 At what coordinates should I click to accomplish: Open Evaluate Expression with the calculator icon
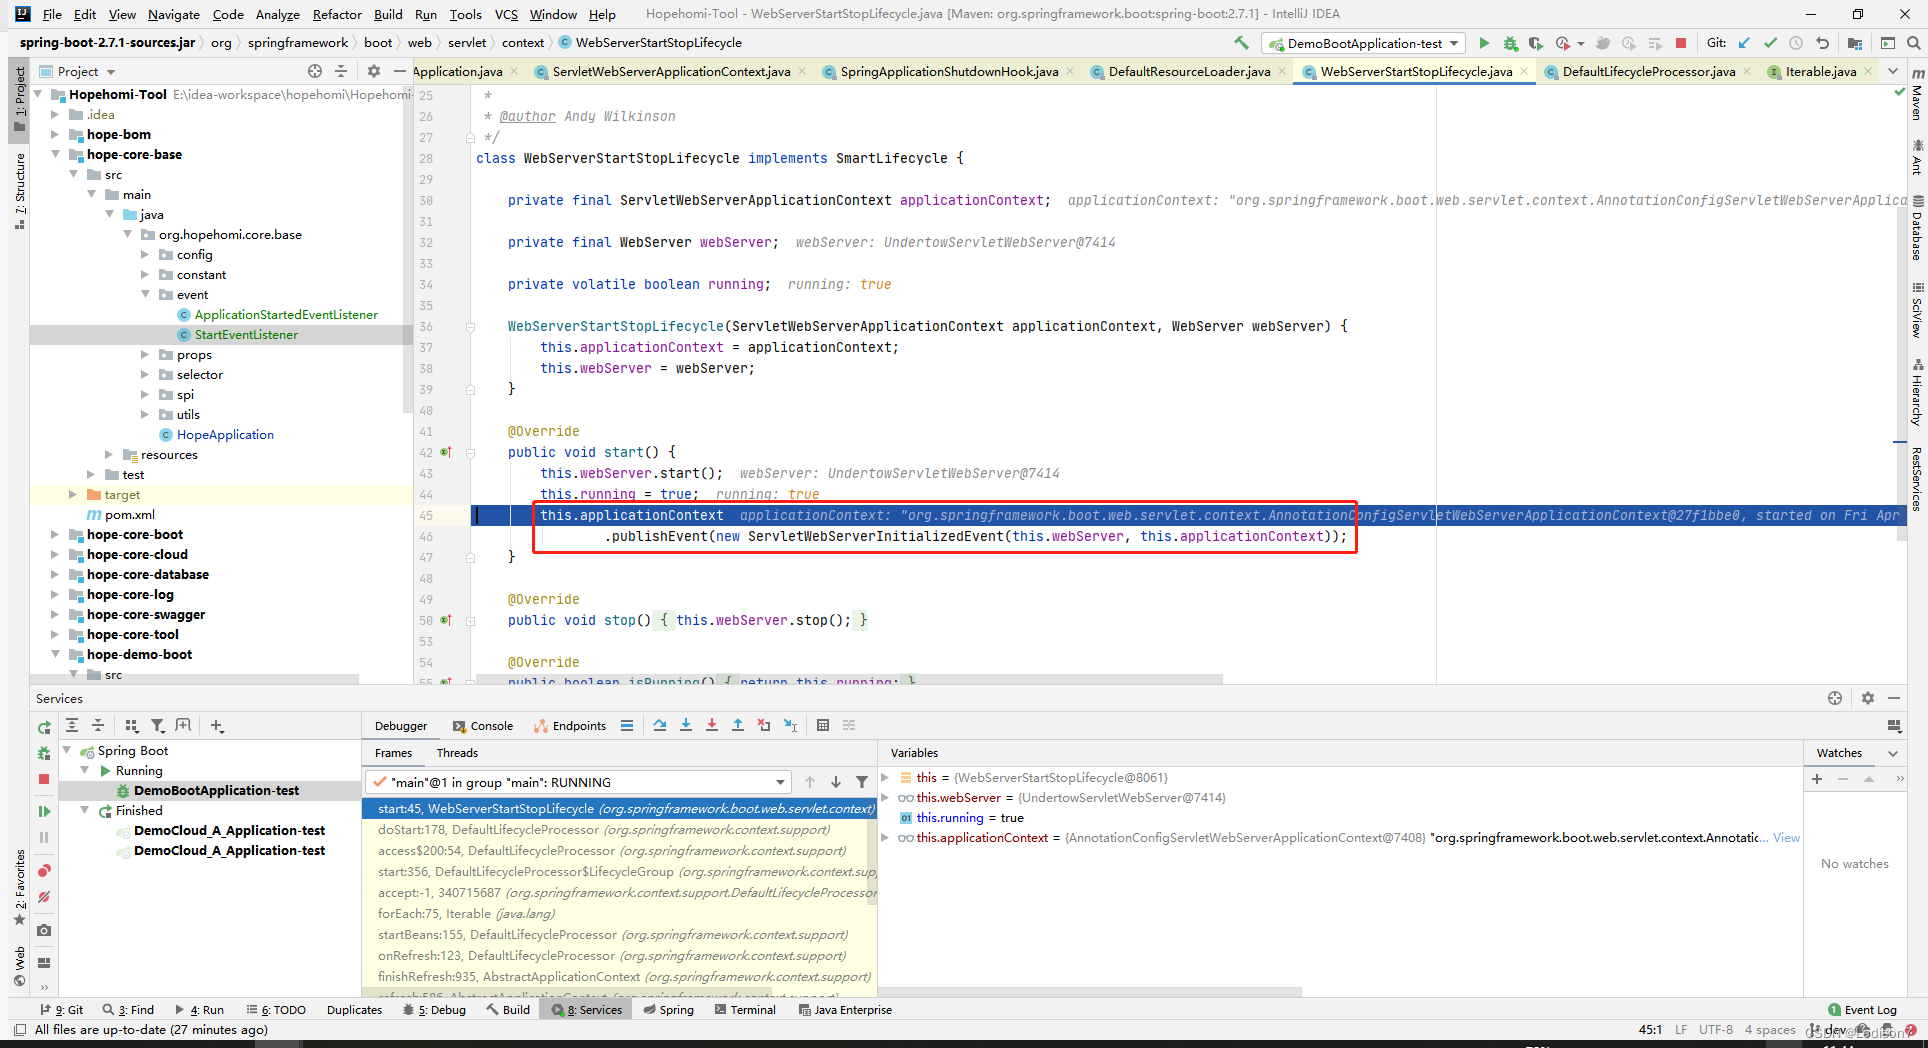pyautogui.click(x=823, y=726)
